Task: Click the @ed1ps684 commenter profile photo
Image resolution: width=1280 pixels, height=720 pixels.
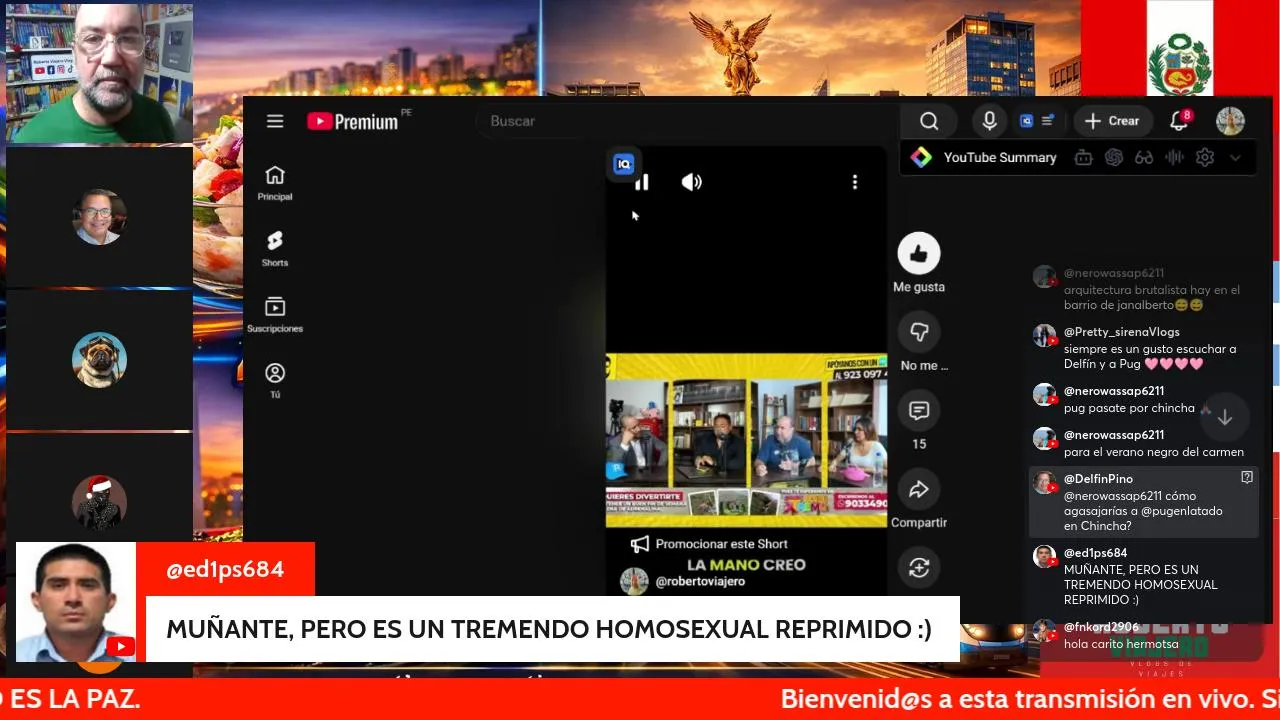Action: [76, 602]
